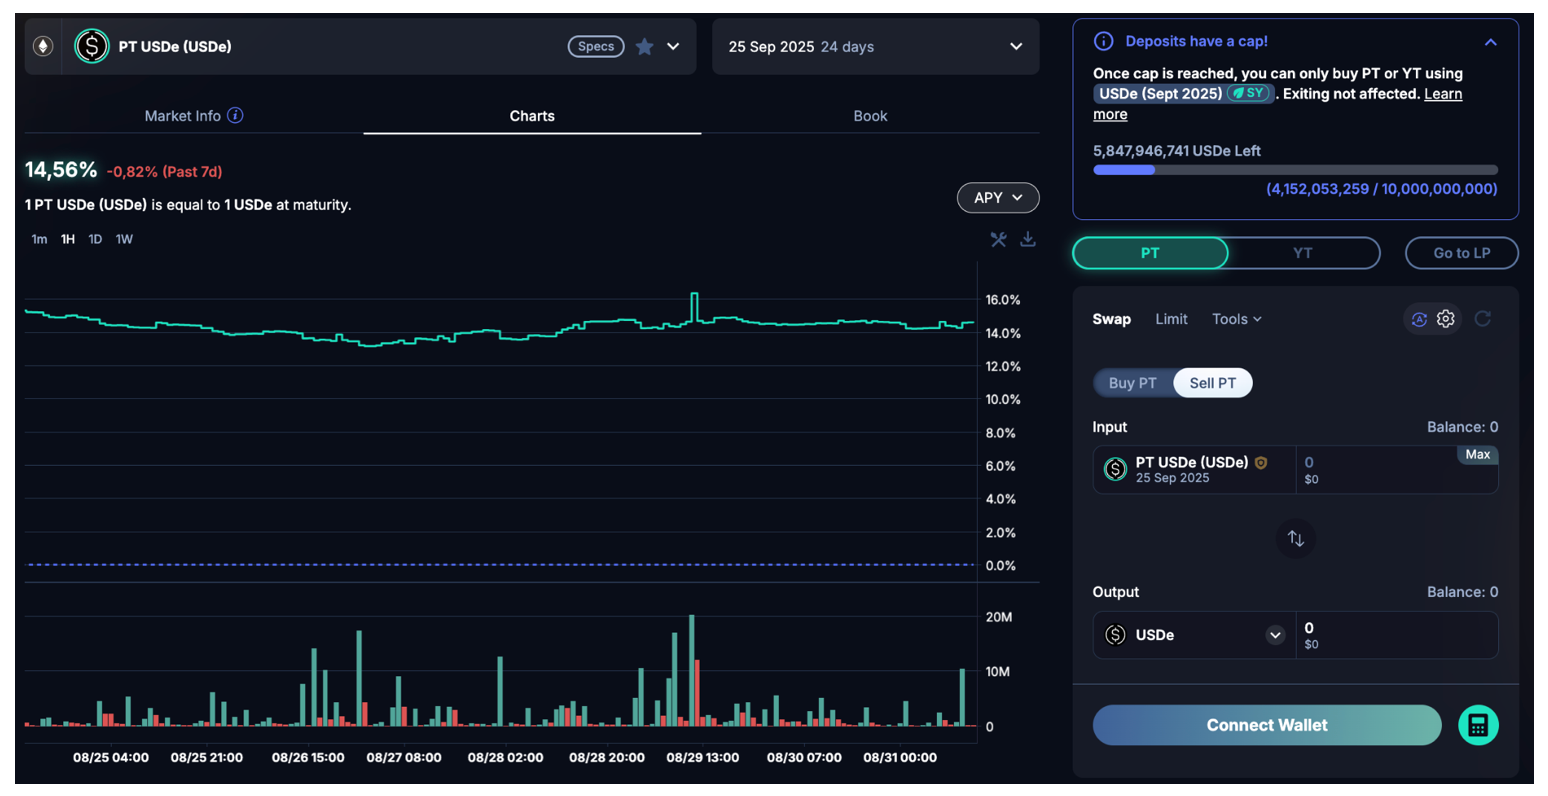Click Market Info tooltip icon

pyautogui.click(x=235, y=116)
